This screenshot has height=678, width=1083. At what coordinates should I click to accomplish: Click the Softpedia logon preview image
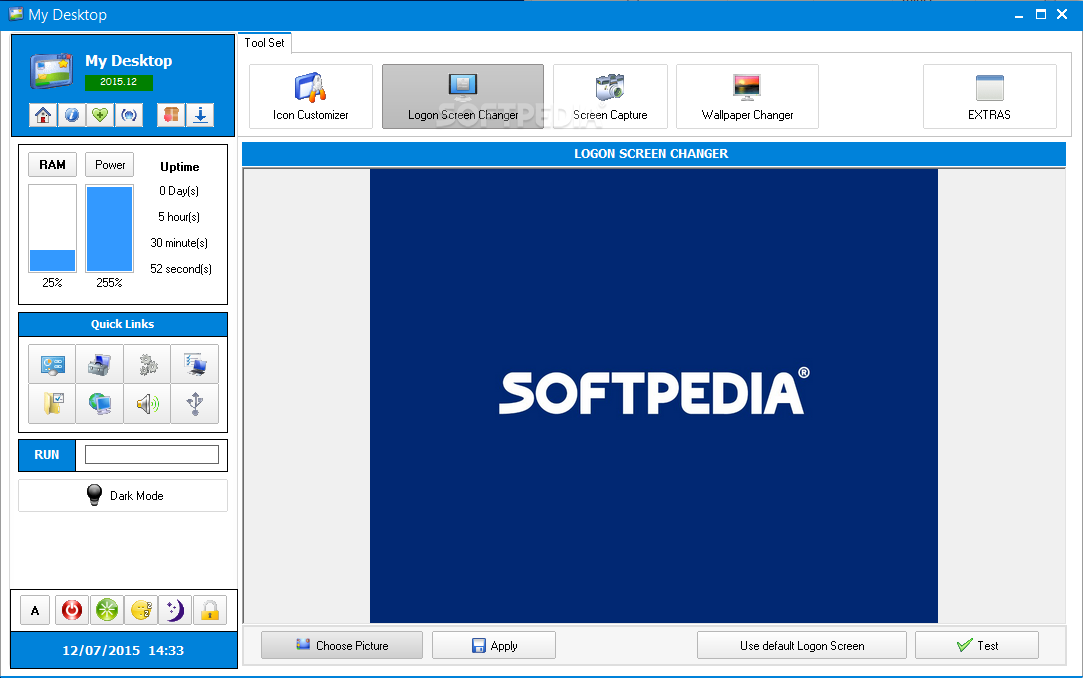654,396
